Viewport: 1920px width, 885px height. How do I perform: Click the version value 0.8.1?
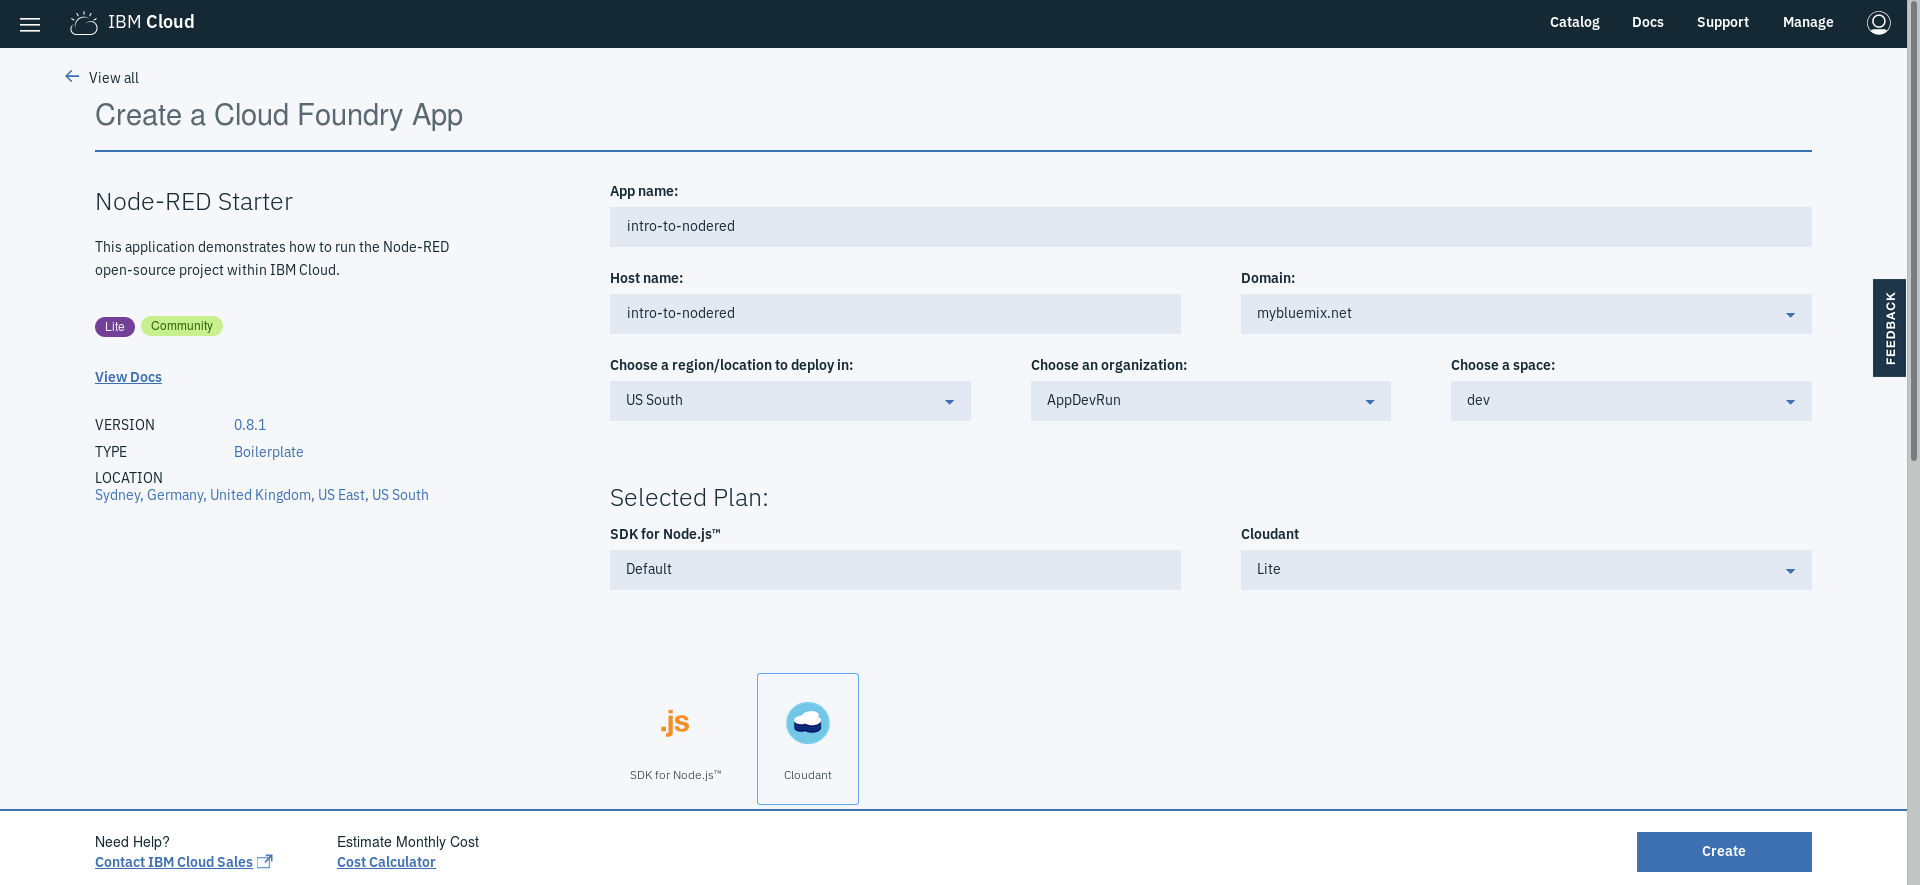[x=250, y=425]
